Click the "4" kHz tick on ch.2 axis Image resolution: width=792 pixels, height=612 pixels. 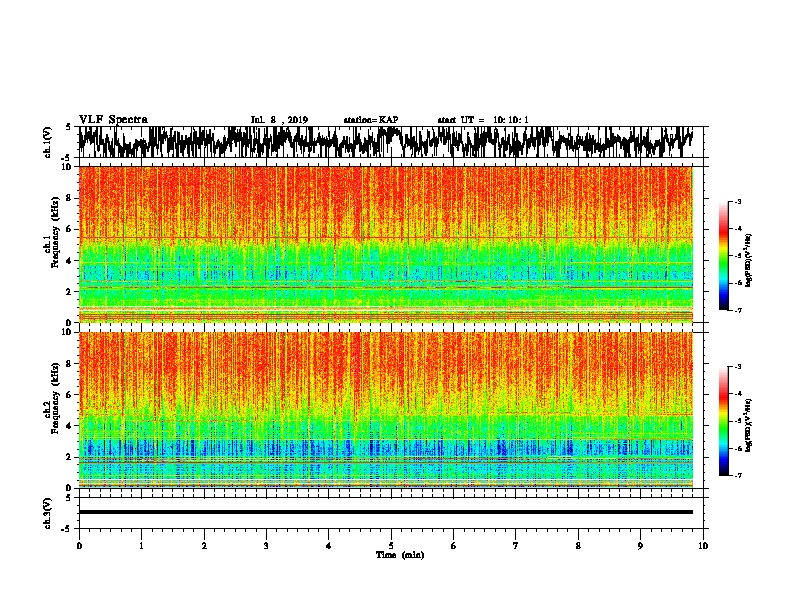coord(68,426)
